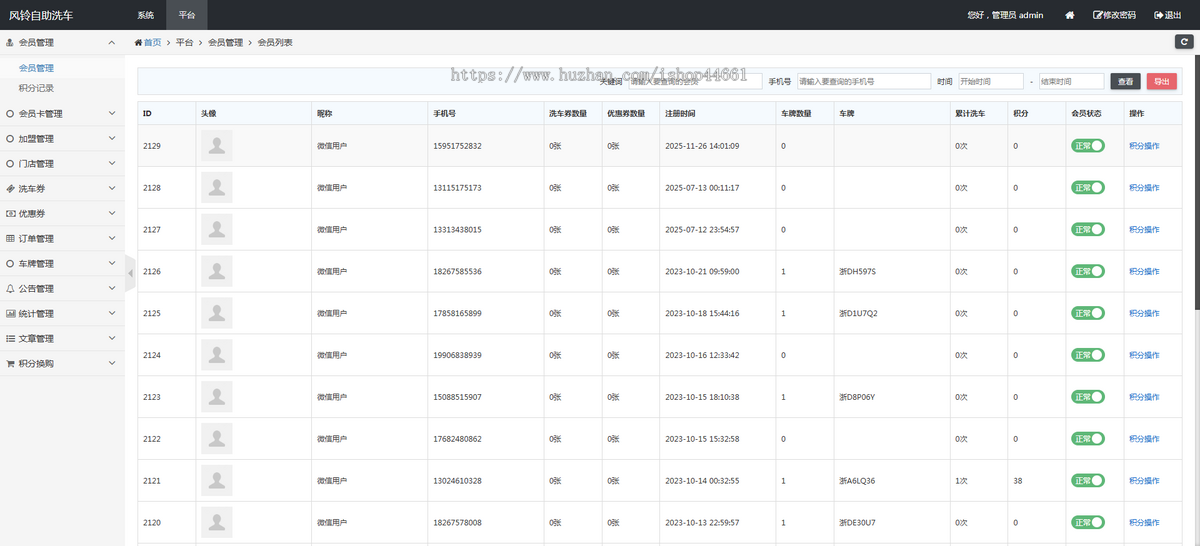Click the 退出 logout icon

[x=1159, y=15]
